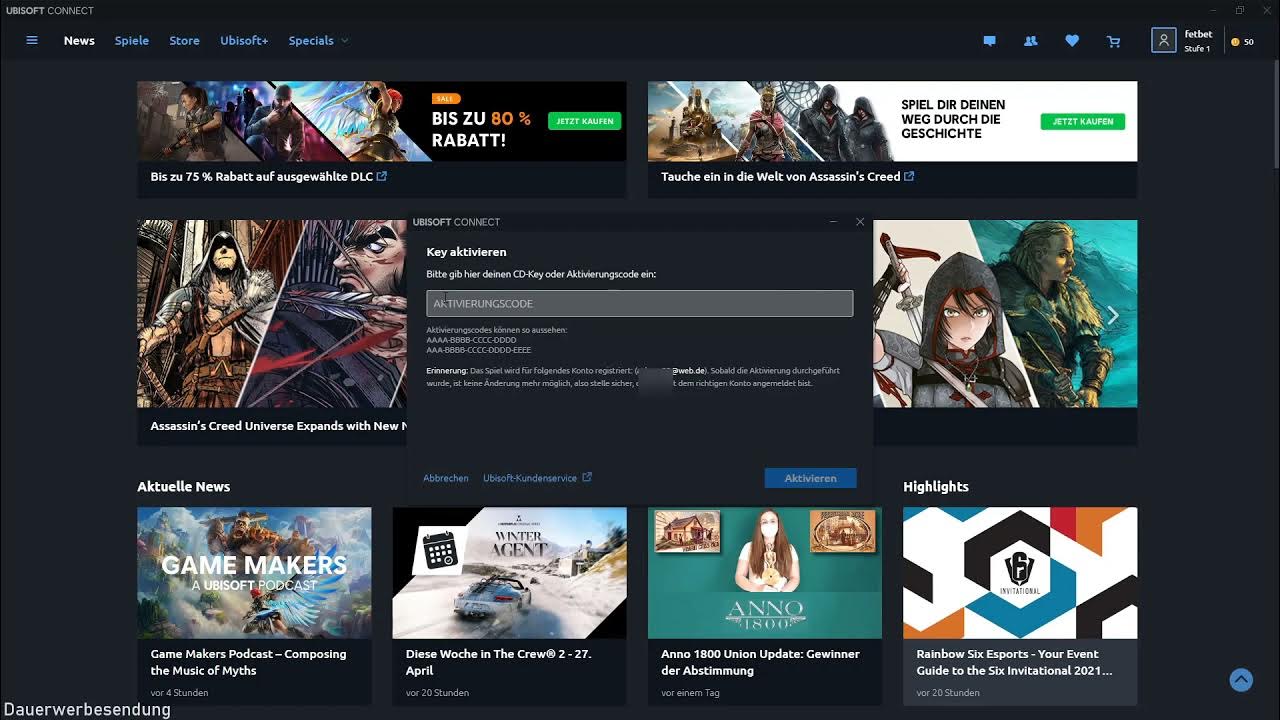The image size is (1280, 720).
Task: Open the wishlist heart icon
Action: pyautogui.click(x=1072, y=41)
